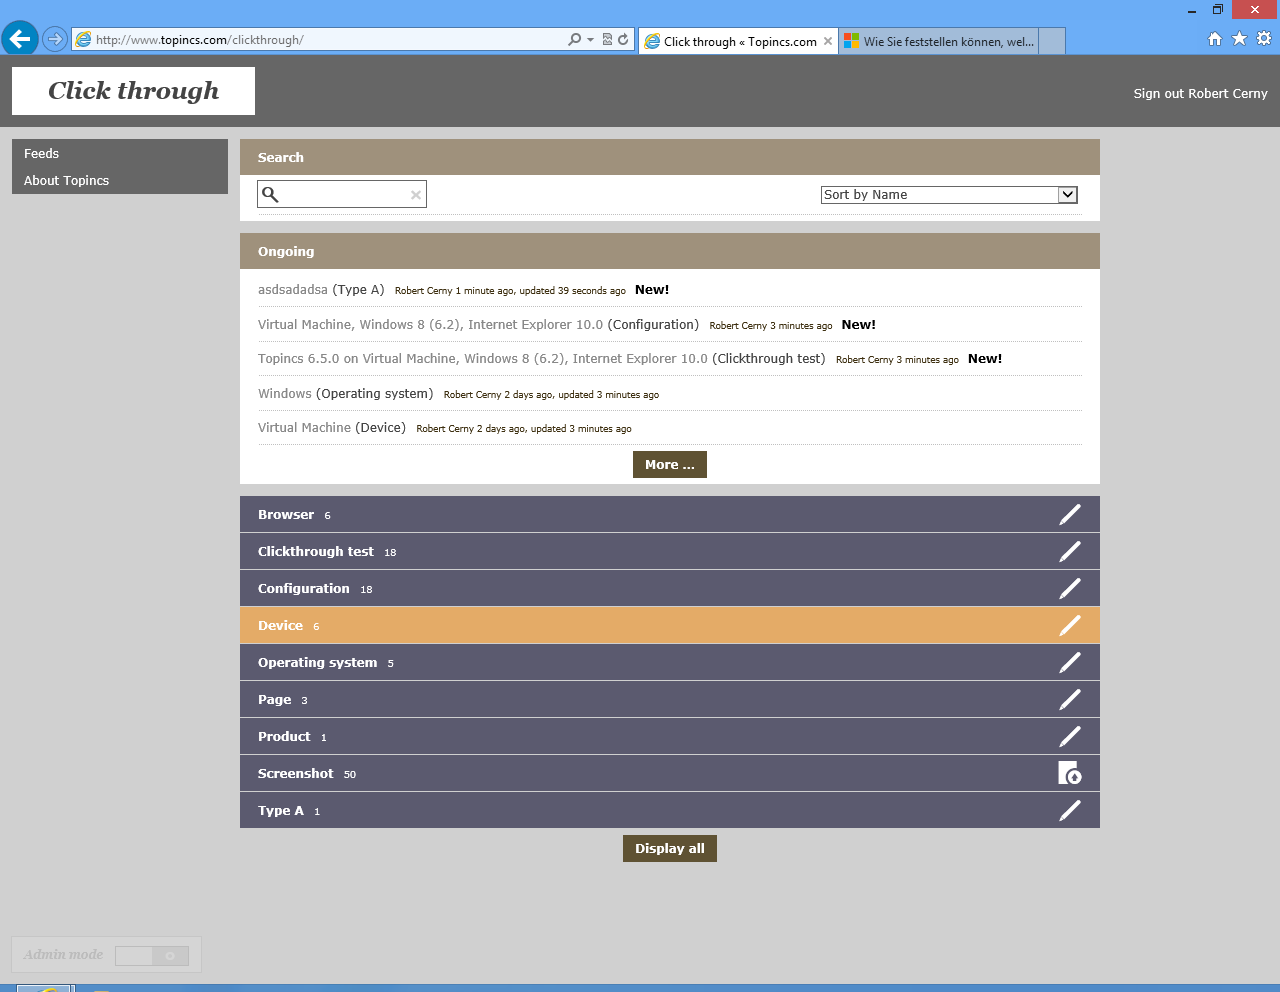Select About Topincs in sidebar
1280x992 pixels.
point(67,181)
